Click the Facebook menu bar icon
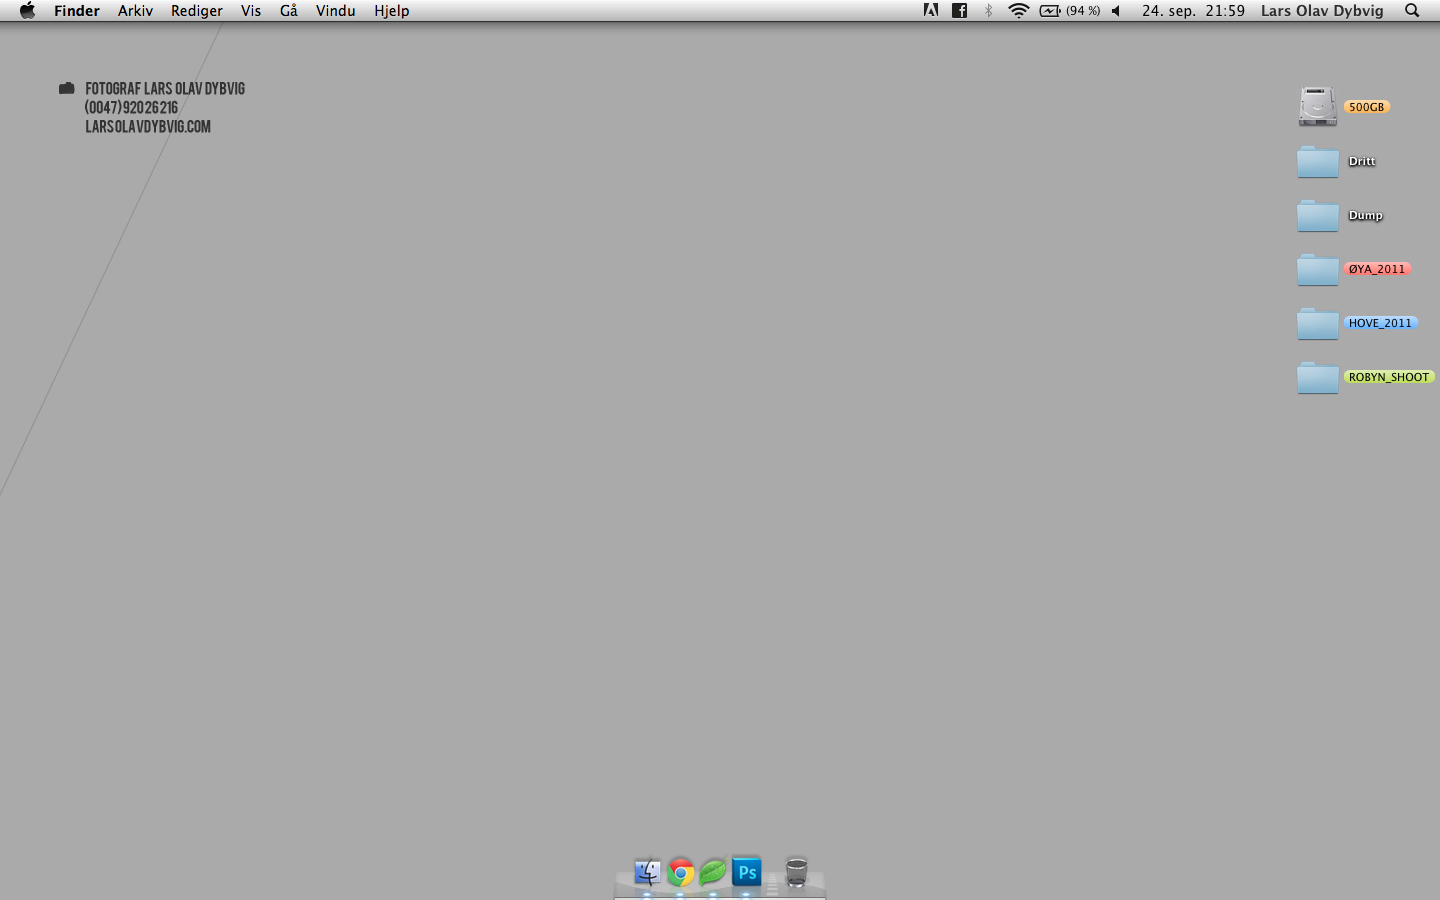1440x900 pixels. pos(960,11)
